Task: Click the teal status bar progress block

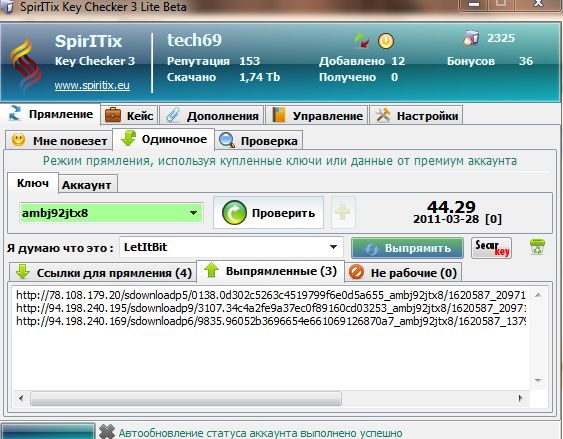Action: [48, 431]
